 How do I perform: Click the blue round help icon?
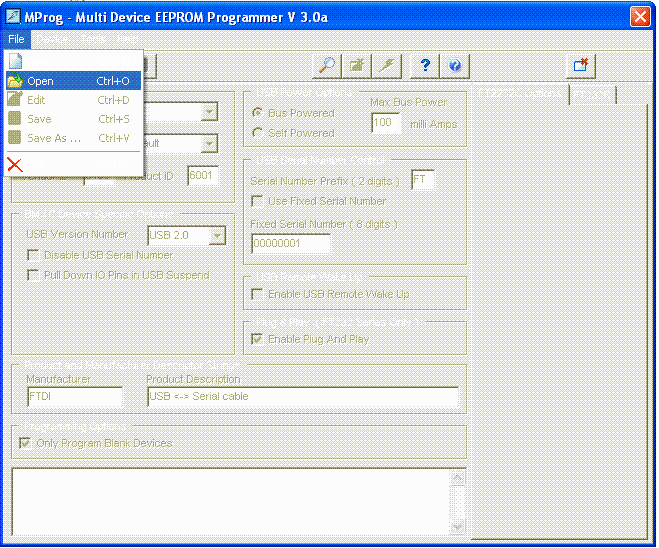[x=455, y=65]
